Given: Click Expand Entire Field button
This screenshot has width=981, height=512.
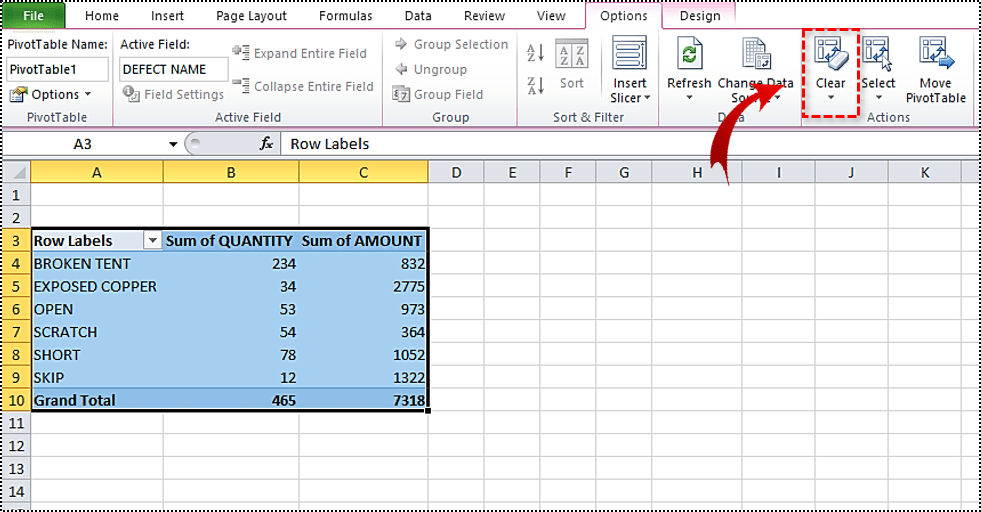Looking at the screenshot, I should (x=300, y=53).
